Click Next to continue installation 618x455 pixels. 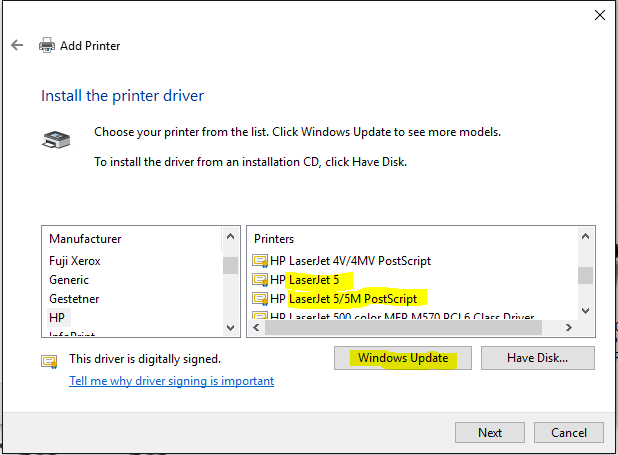pos(489,433)
